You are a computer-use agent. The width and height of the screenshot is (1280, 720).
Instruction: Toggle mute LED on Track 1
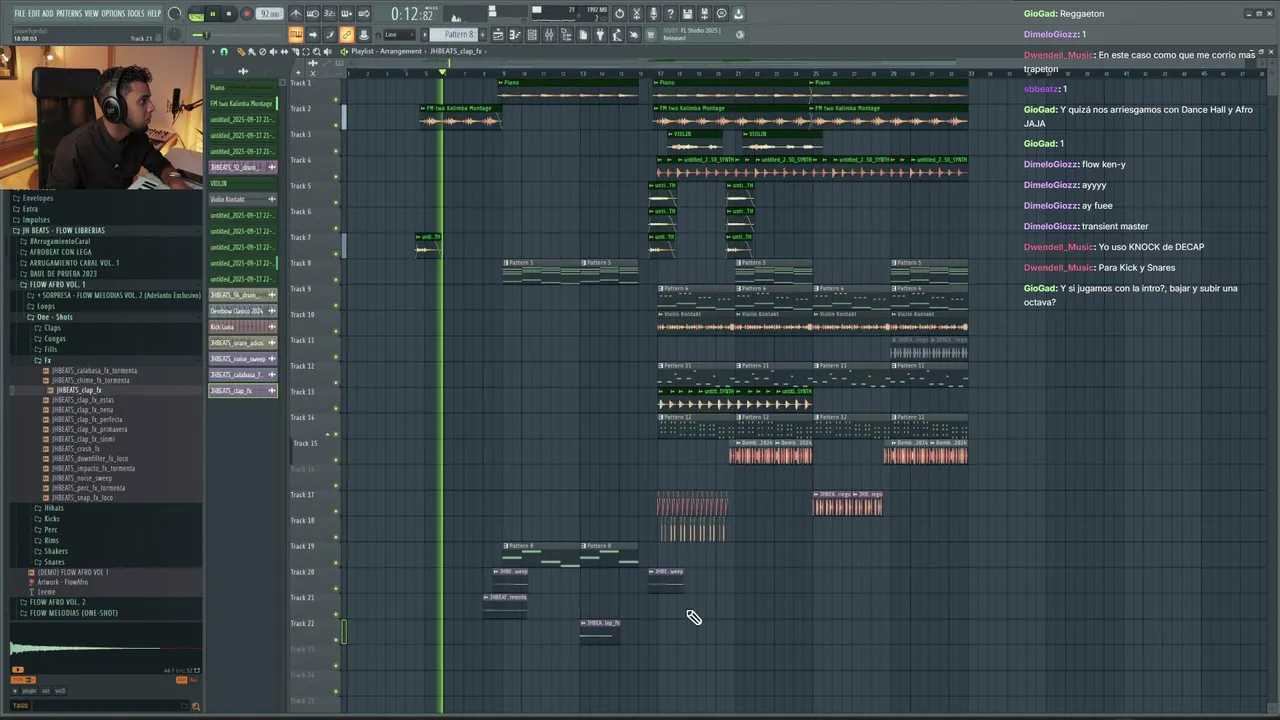coord(336,100)
